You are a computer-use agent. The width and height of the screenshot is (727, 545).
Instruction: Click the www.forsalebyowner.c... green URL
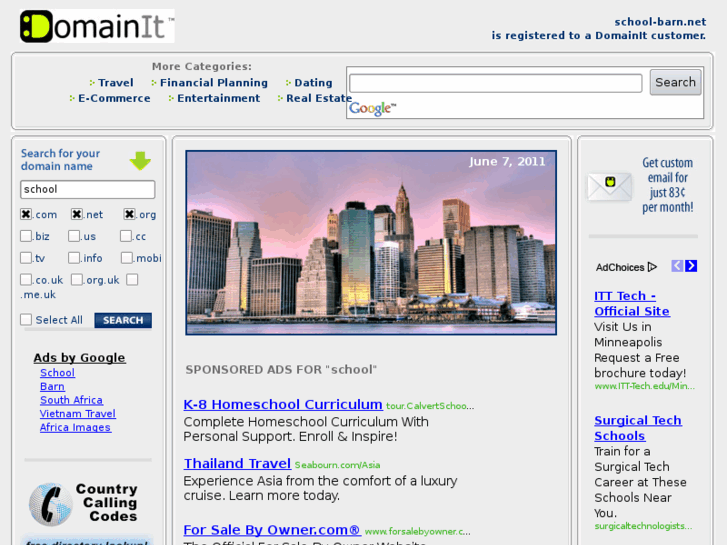[x=417, y=531]
